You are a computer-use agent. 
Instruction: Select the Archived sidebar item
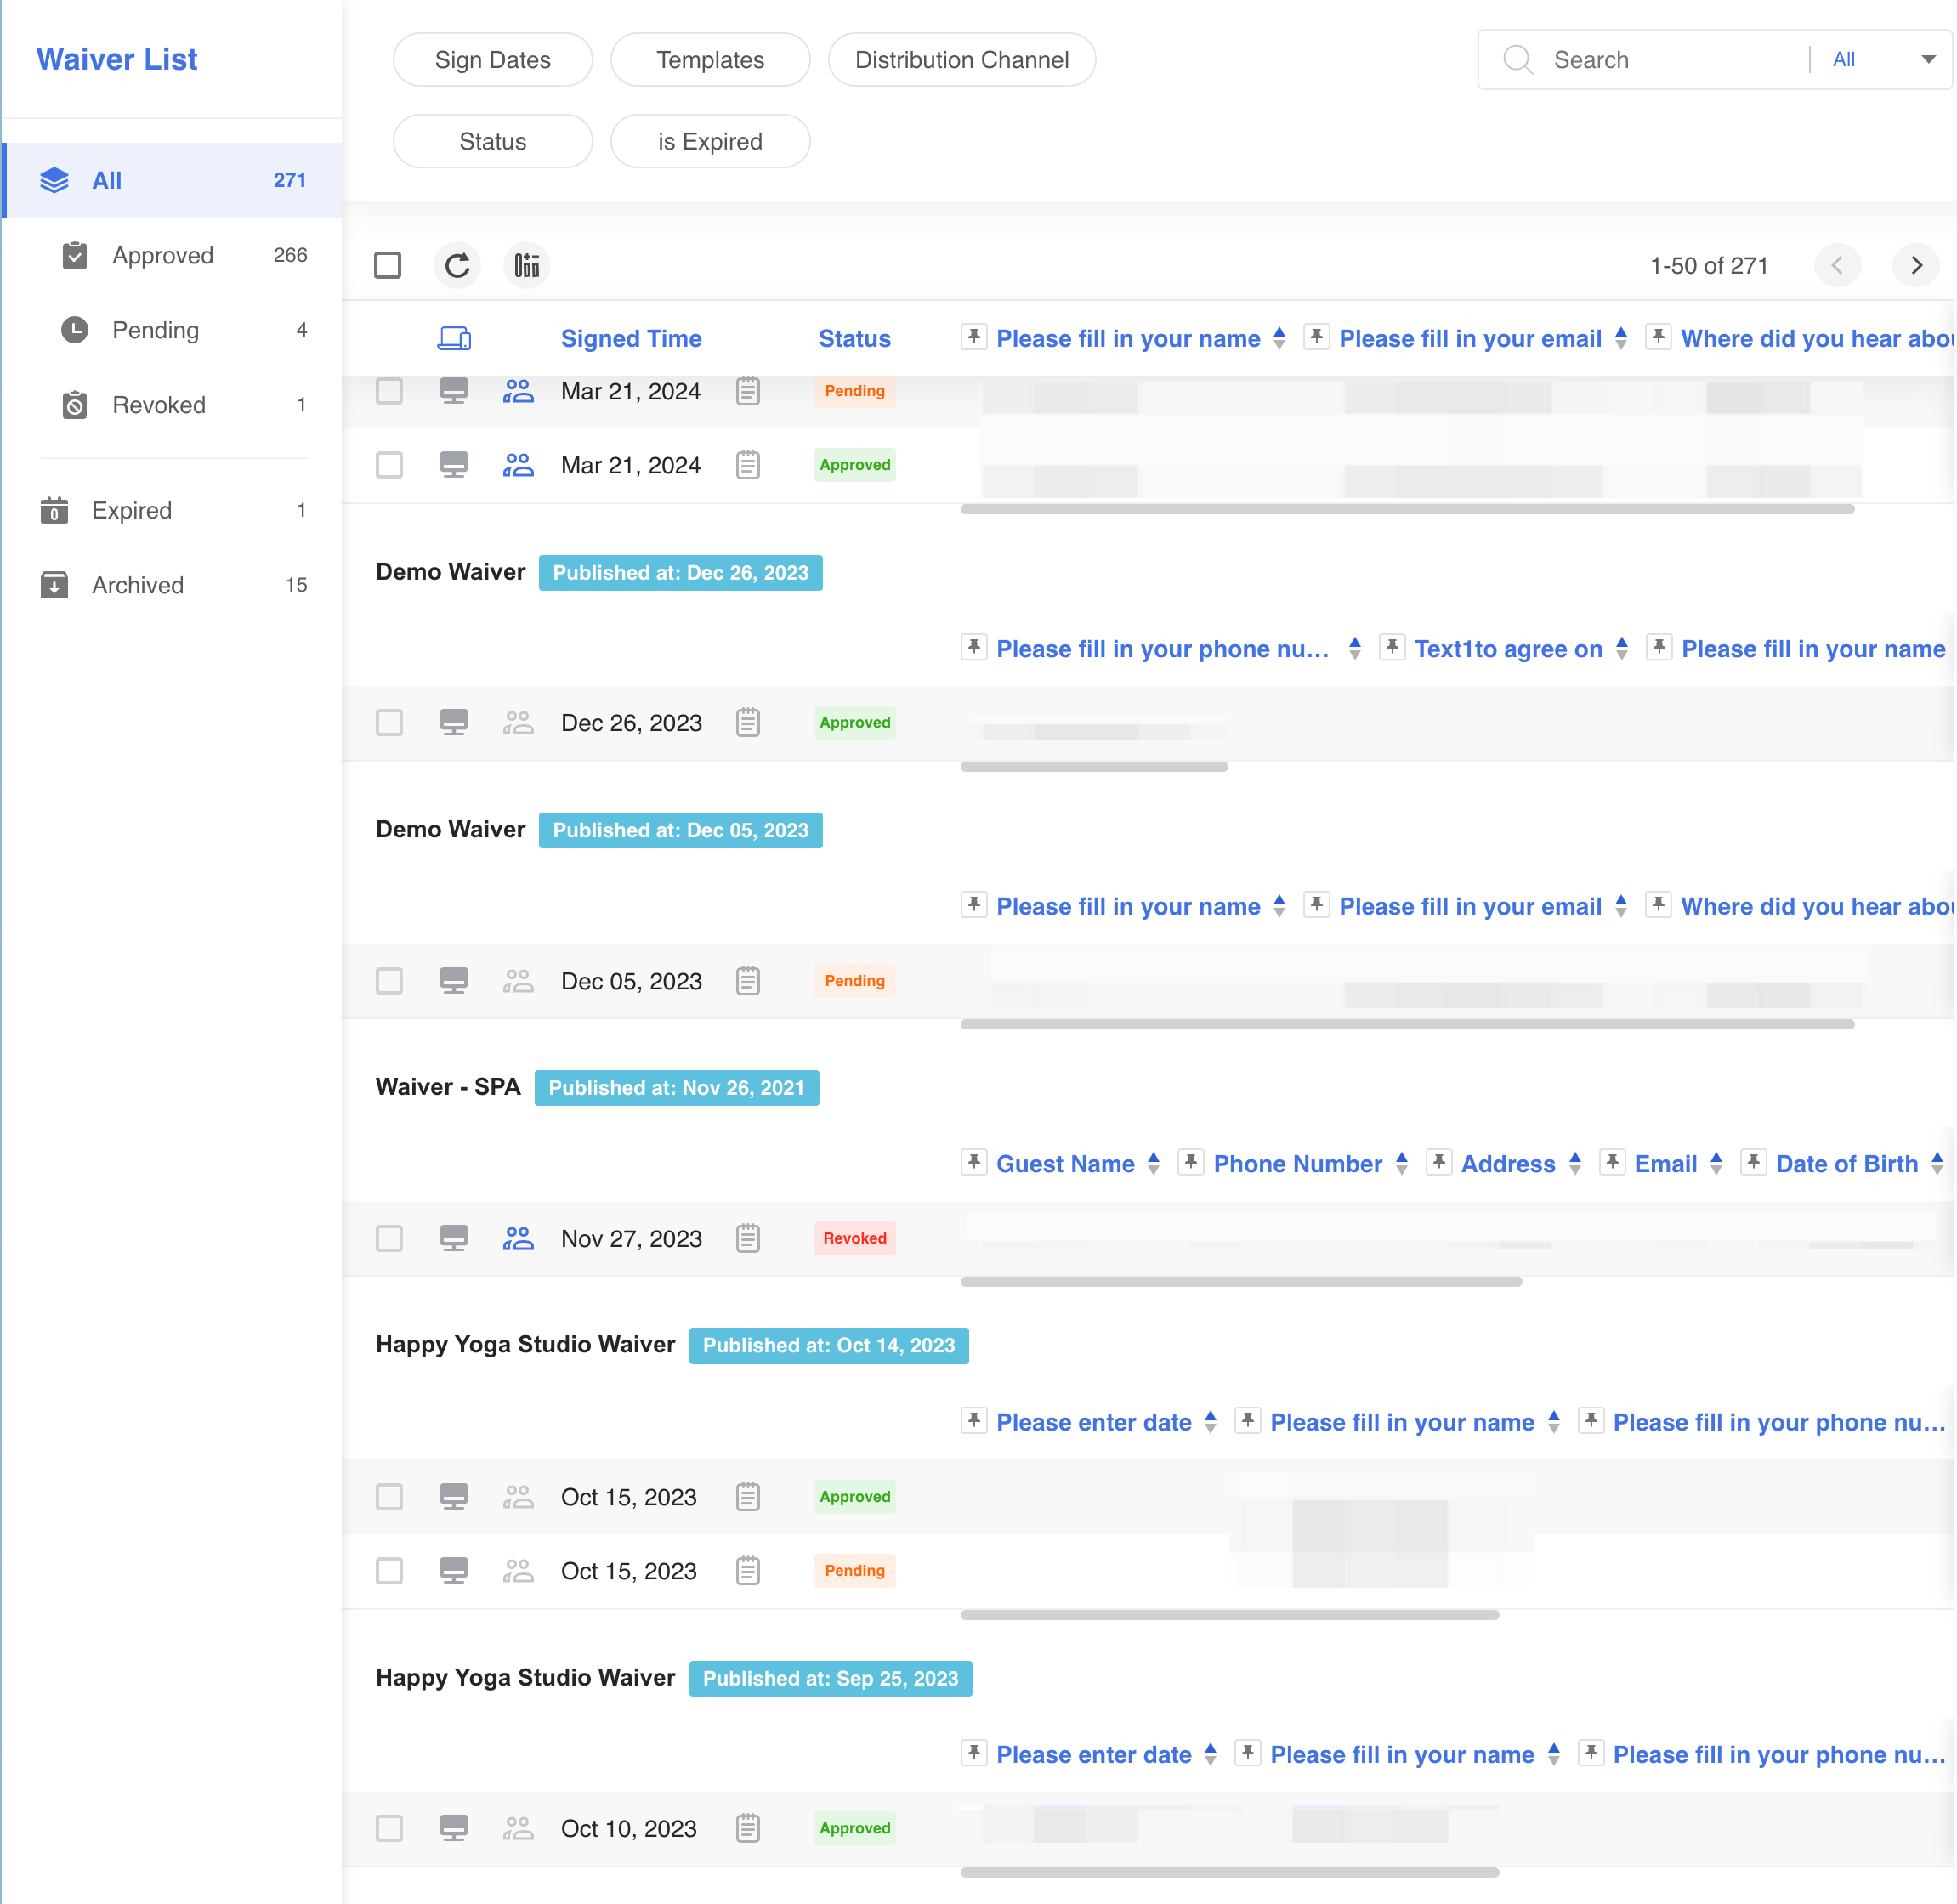click(172, 584)
